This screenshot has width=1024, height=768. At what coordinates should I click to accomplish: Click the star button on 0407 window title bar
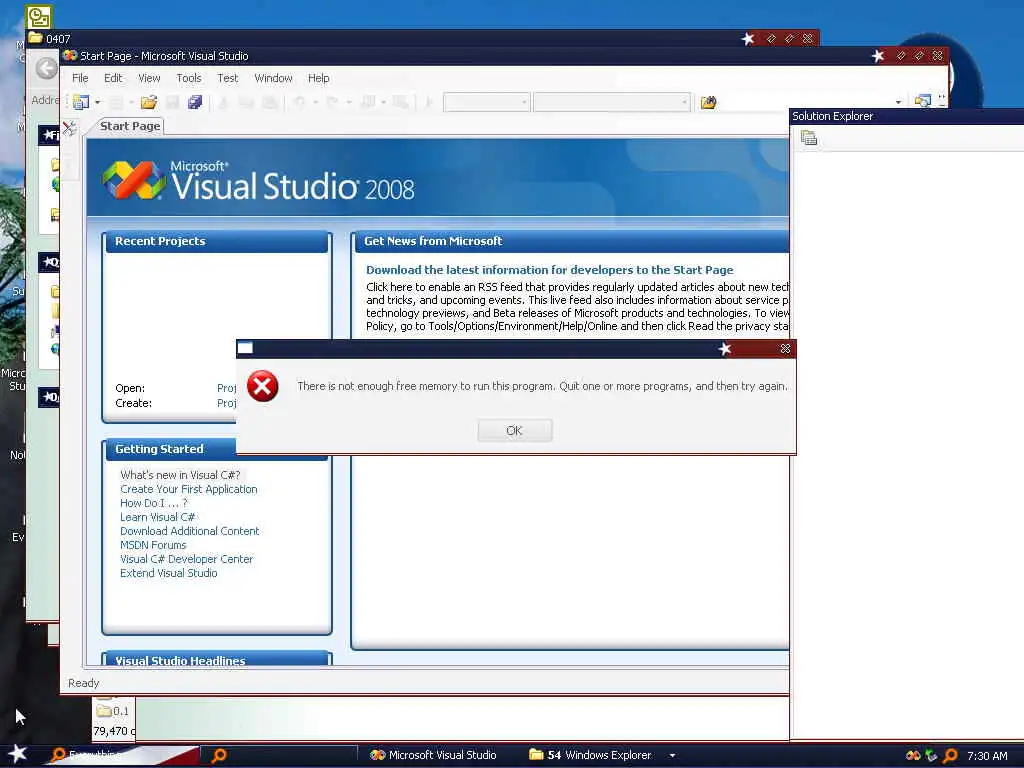pyautogui.click(x=748, y=39)
